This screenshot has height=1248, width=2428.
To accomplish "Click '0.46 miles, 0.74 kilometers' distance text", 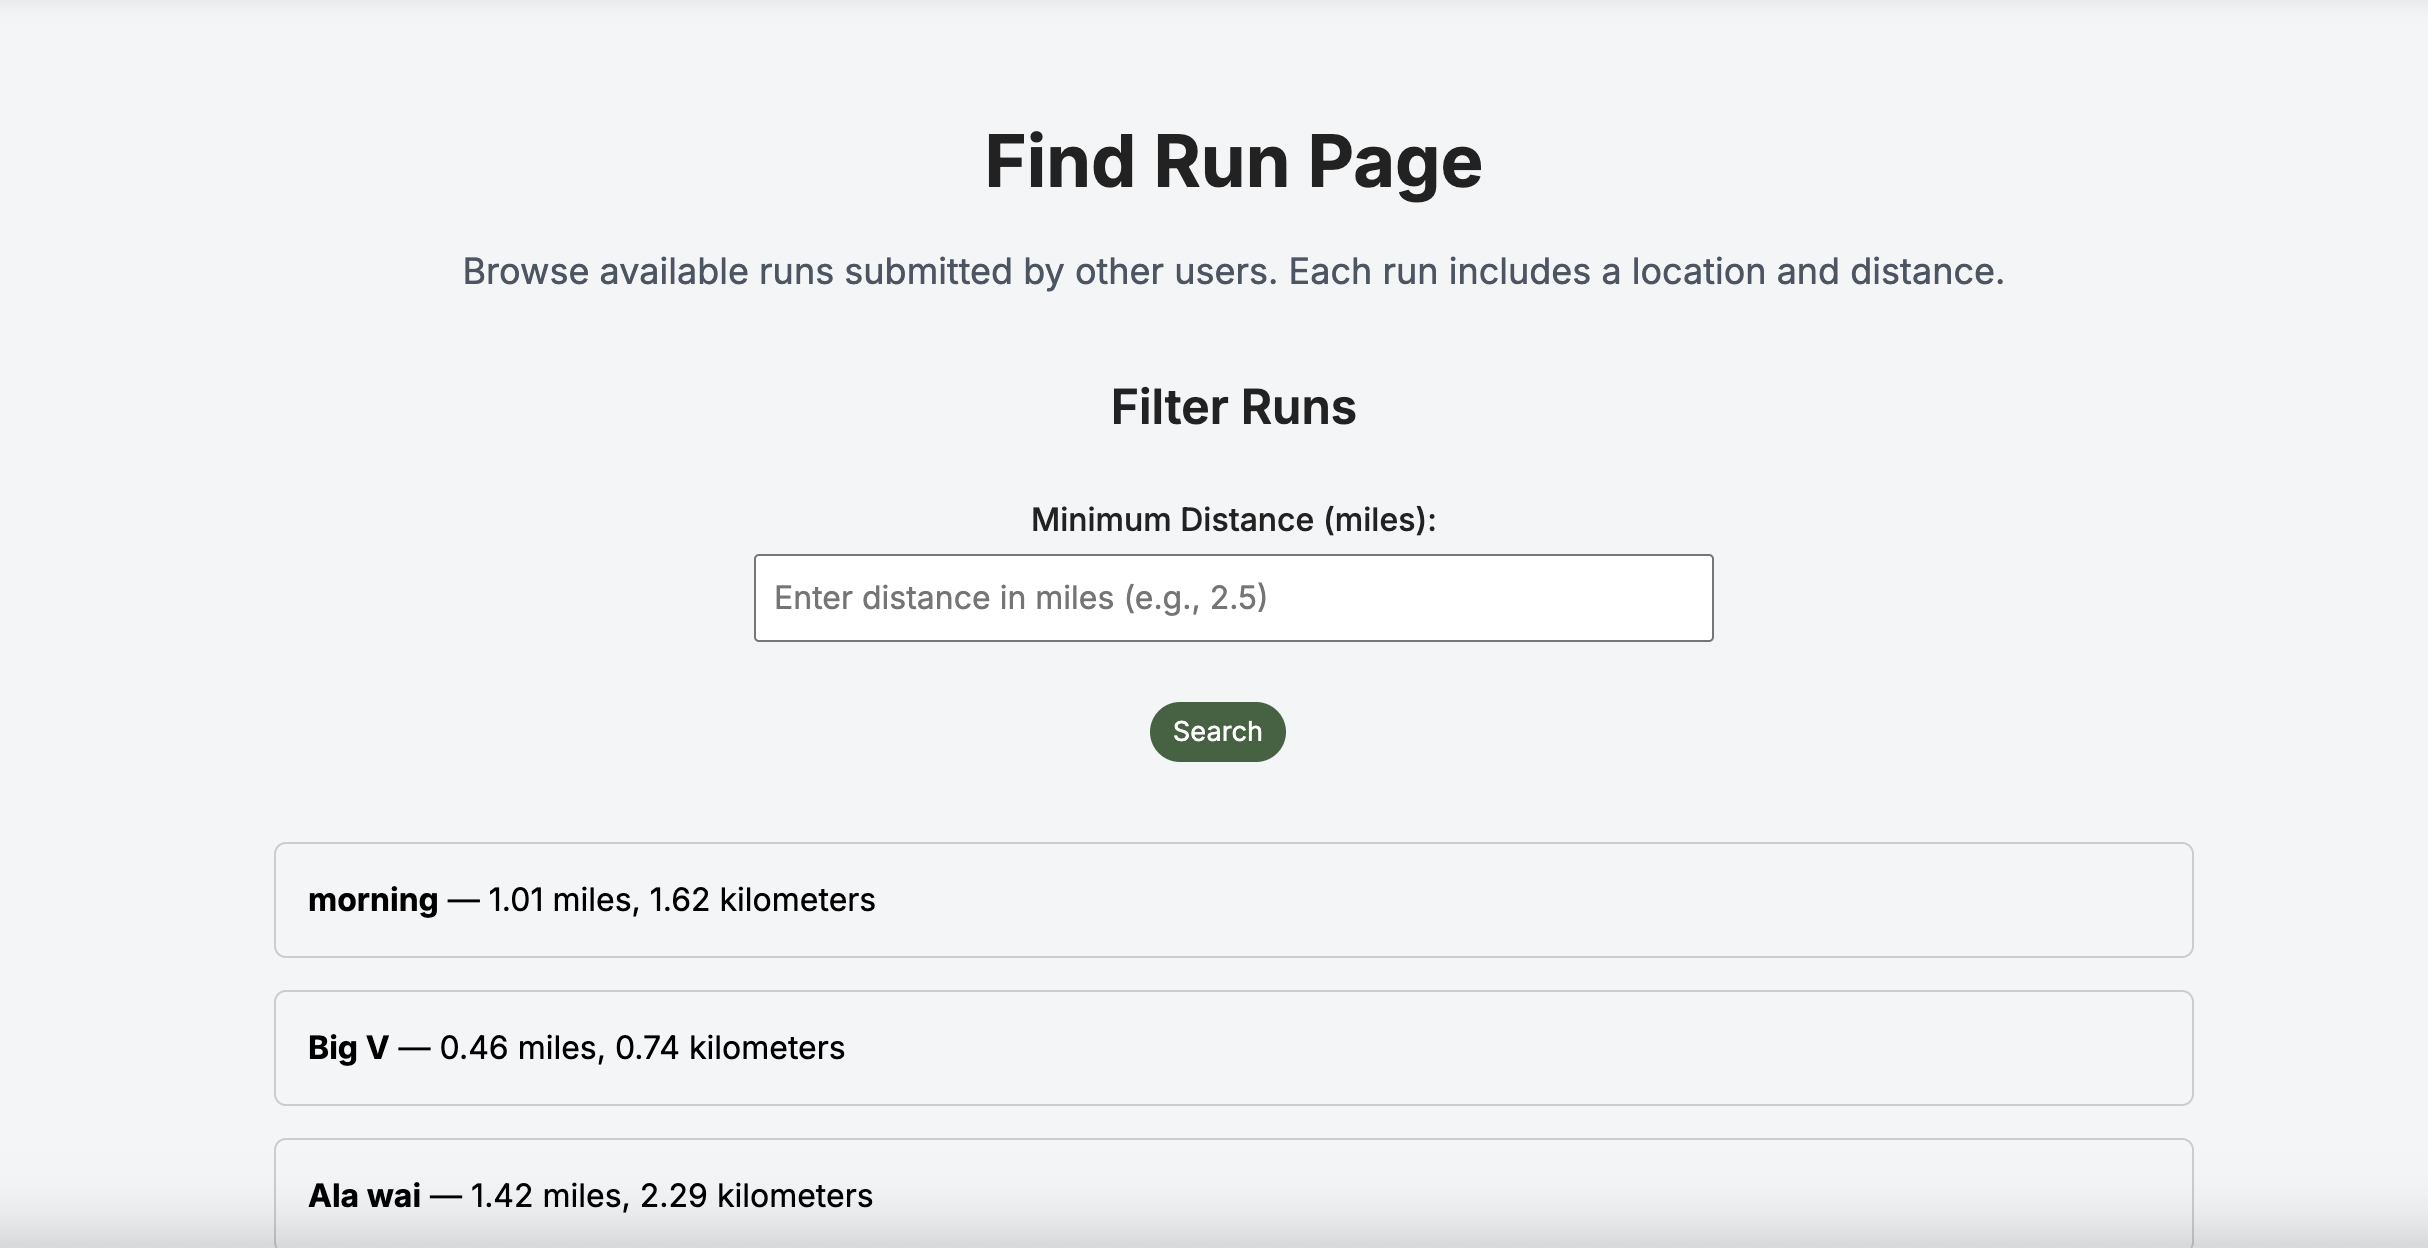I will pyautogui.click(x=642, y=1048).
